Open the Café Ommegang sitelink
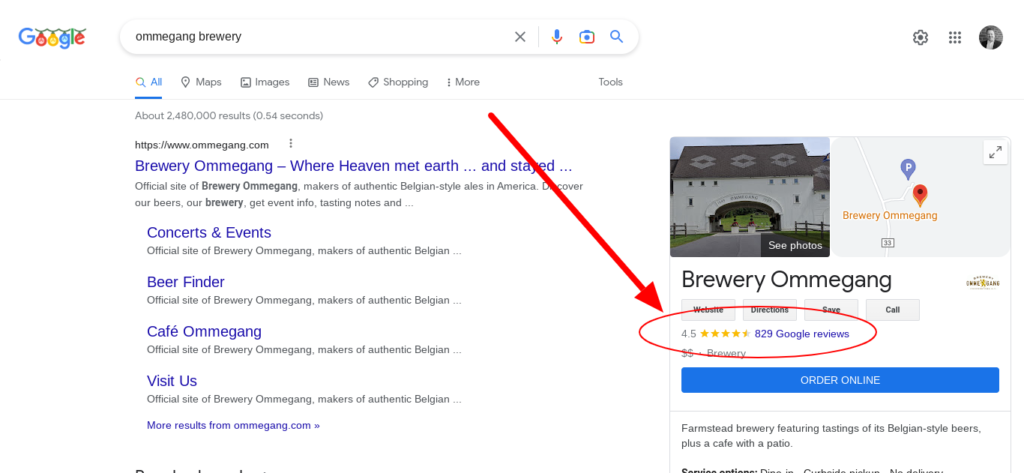Viewport: 1024px width, 473px height. [204, 331]
